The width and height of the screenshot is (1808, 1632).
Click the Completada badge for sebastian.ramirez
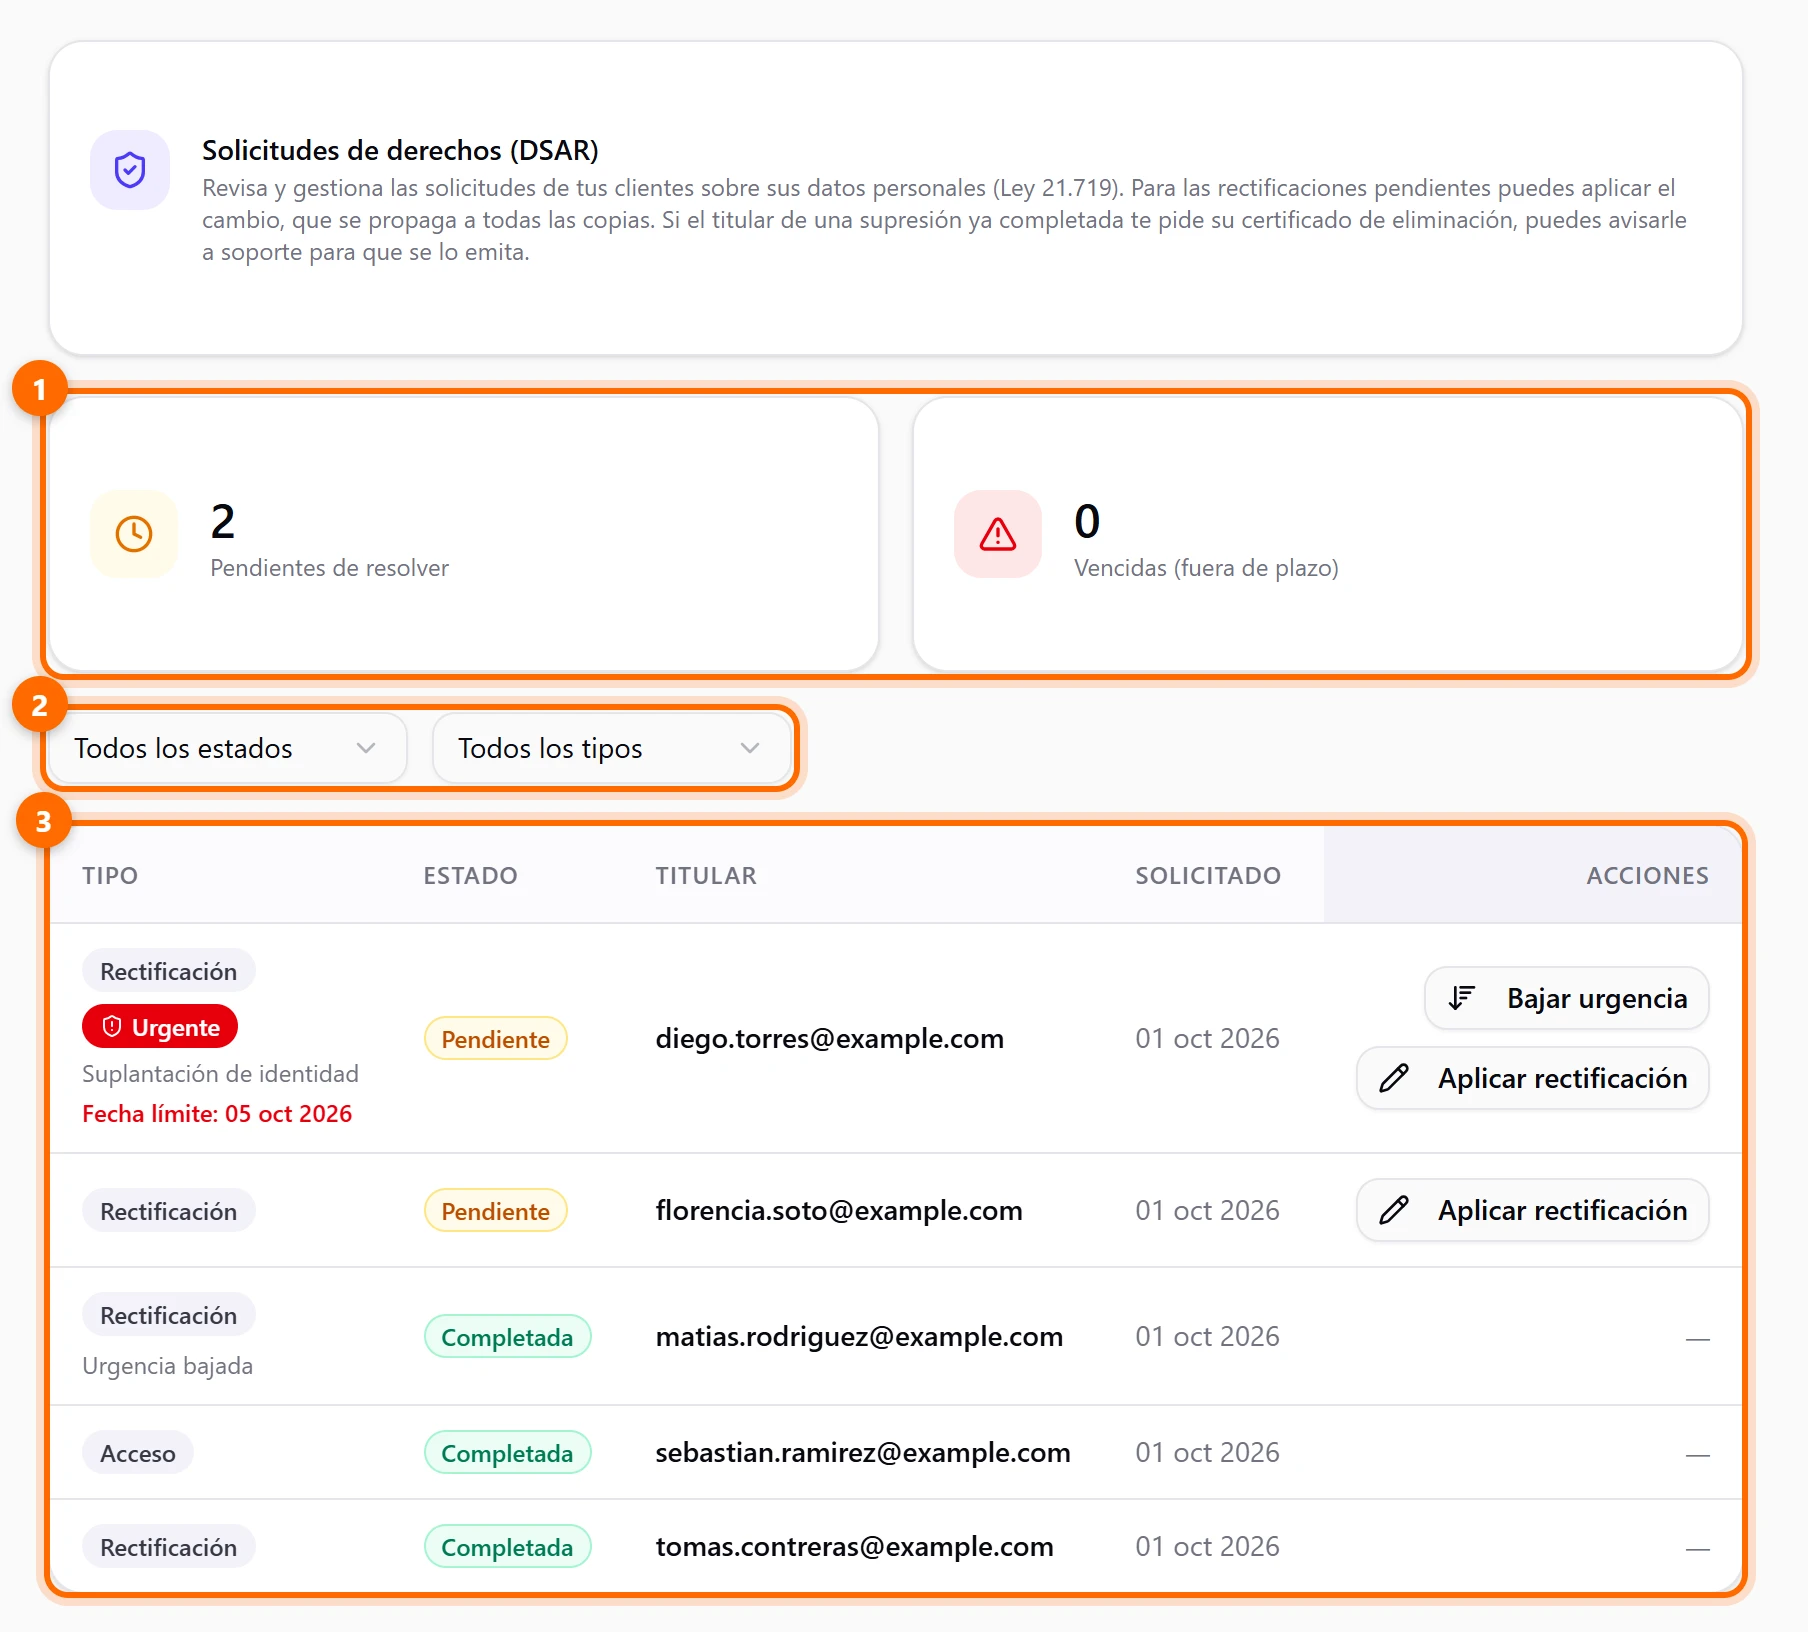[507, 1453]
